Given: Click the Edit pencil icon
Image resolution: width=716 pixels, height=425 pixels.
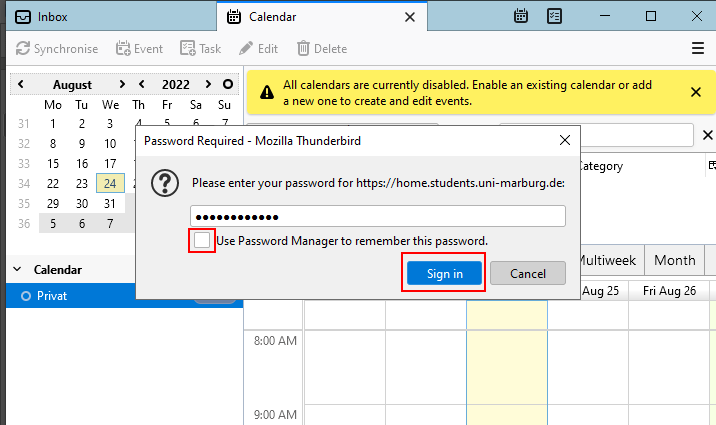Looking at the screenshot, I should pos(246,48).
